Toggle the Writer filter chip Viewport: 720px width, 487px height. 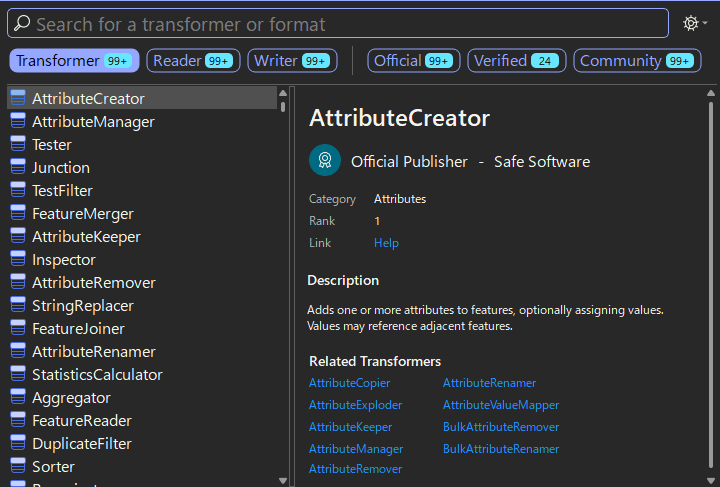click(x=292, y=61)
